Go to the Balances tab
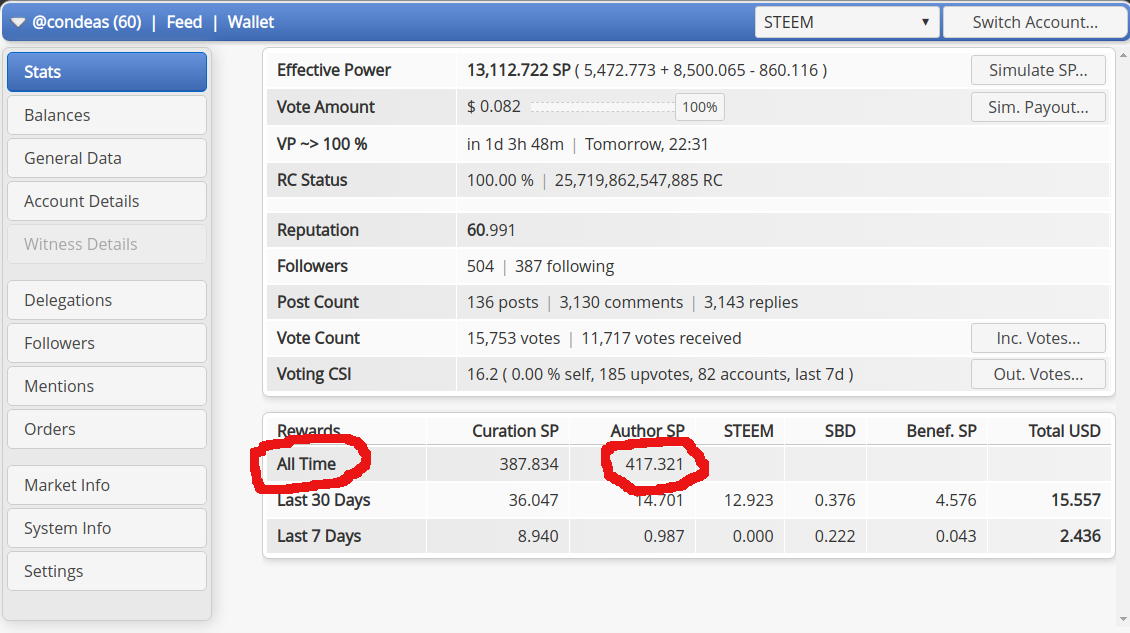The width and height of the screenshot is (1130, 633). tap(106, 115)
